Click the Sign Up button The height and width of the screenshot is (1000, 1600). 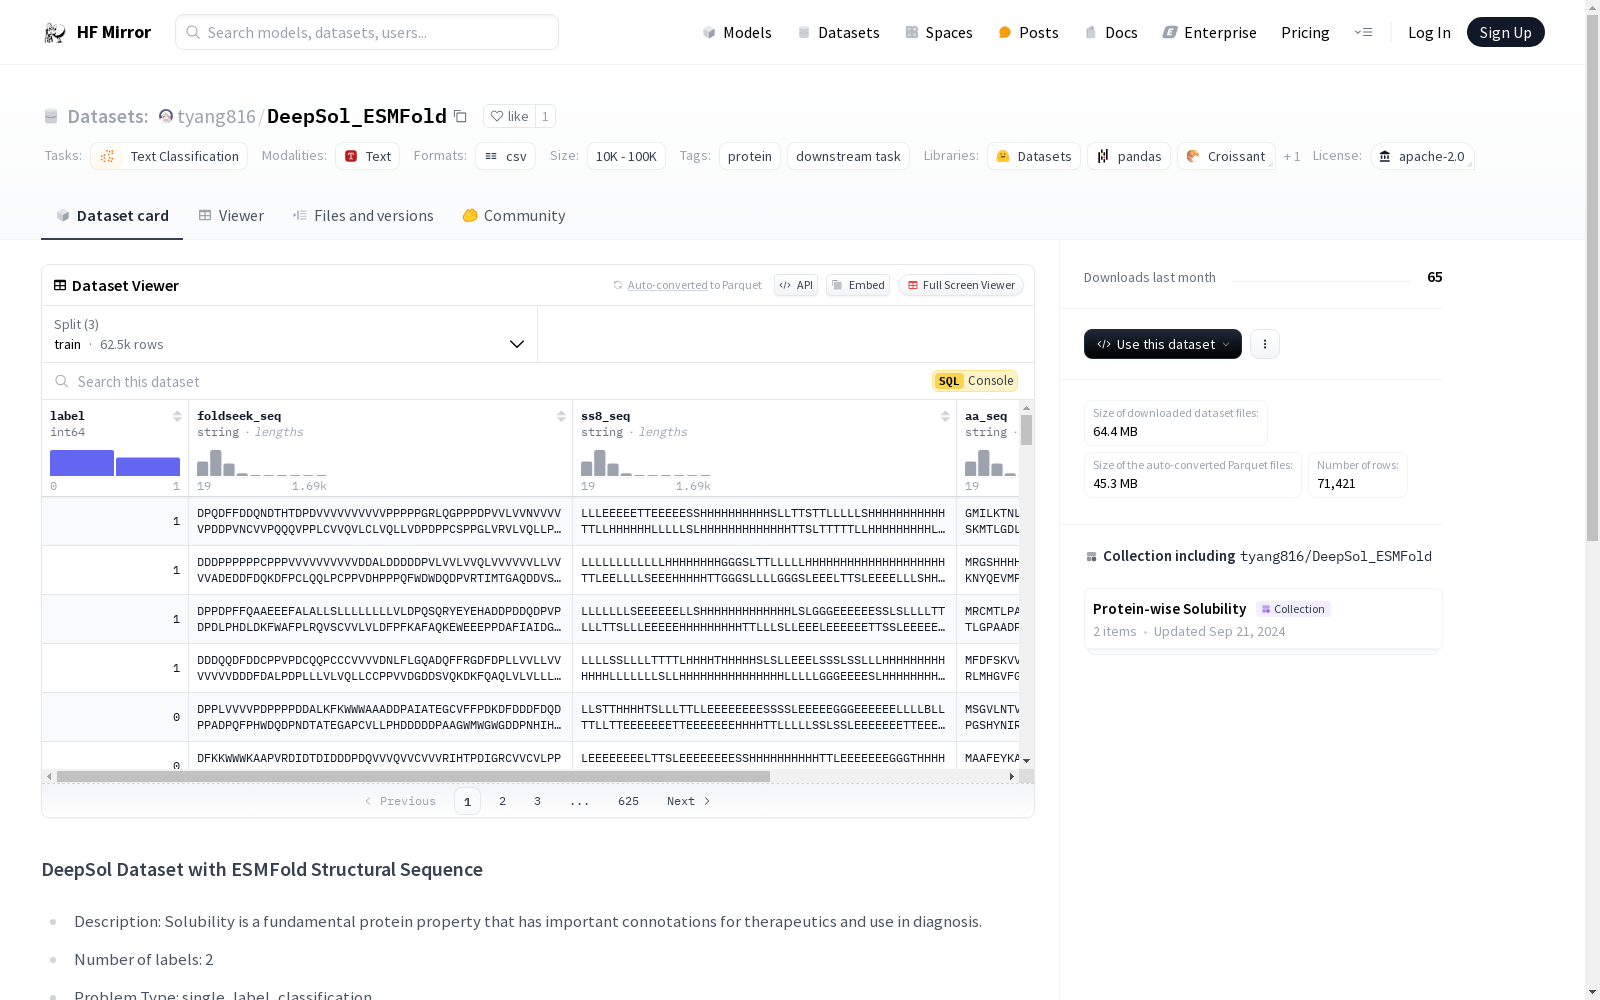tap(1506, 32)
